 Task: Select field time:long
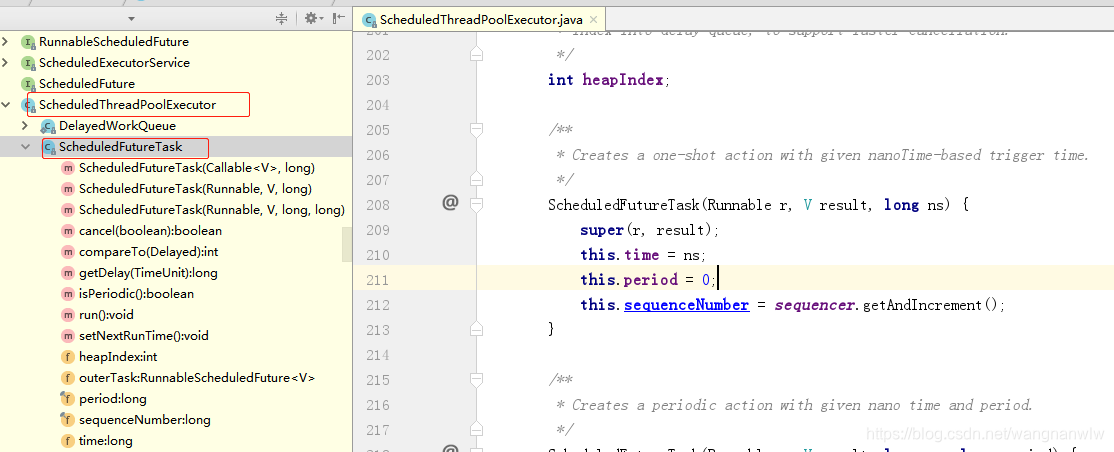[106, 441]
